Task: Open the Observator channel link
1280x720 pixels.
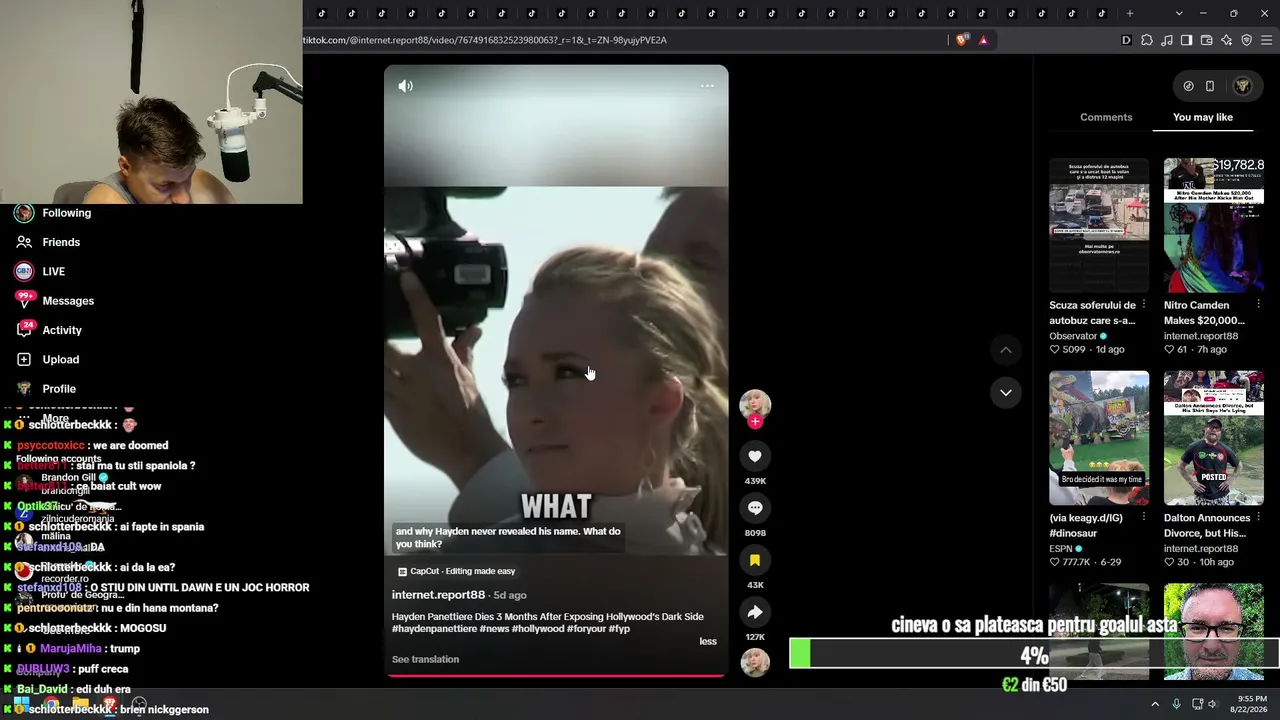Action: 1078,336
